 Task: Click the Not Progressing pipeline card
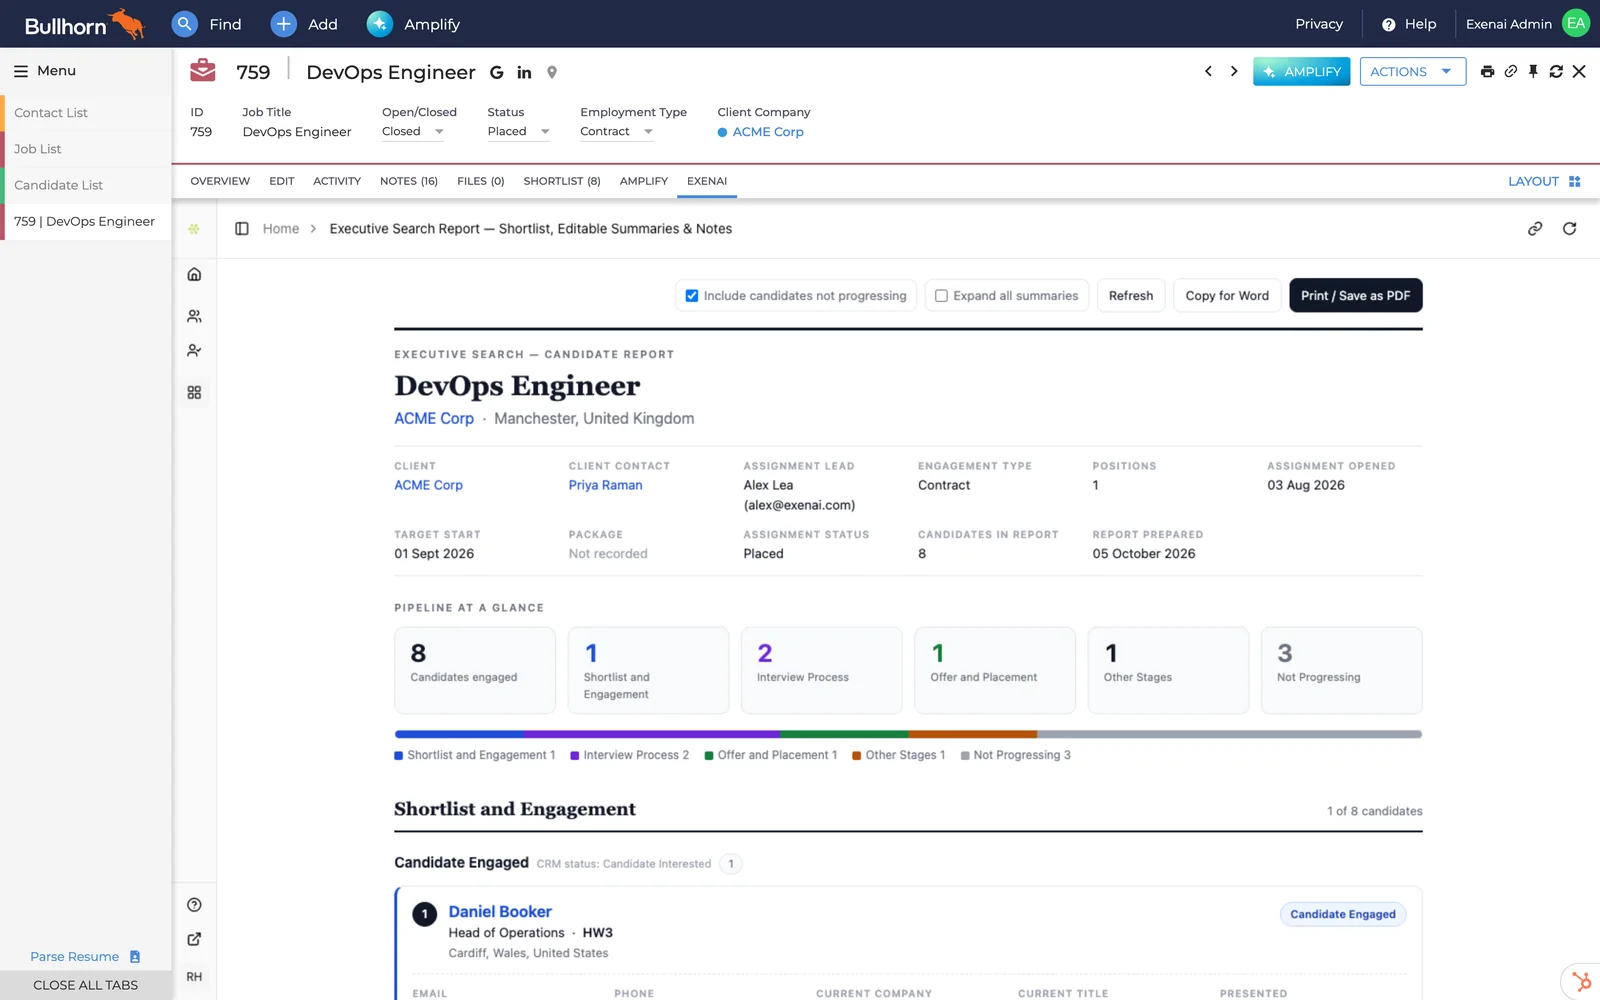point(1342,670)
